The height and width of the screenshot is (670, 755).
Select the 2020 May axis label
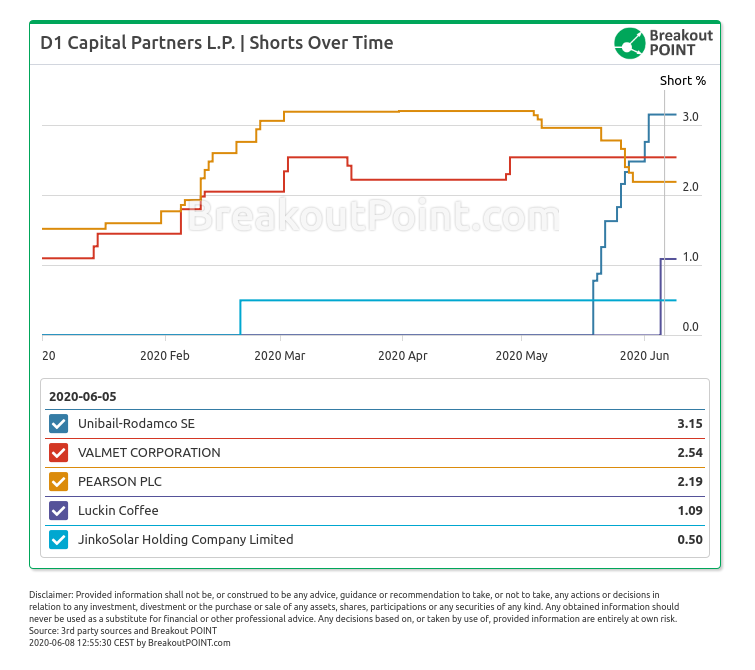(522, 355)
